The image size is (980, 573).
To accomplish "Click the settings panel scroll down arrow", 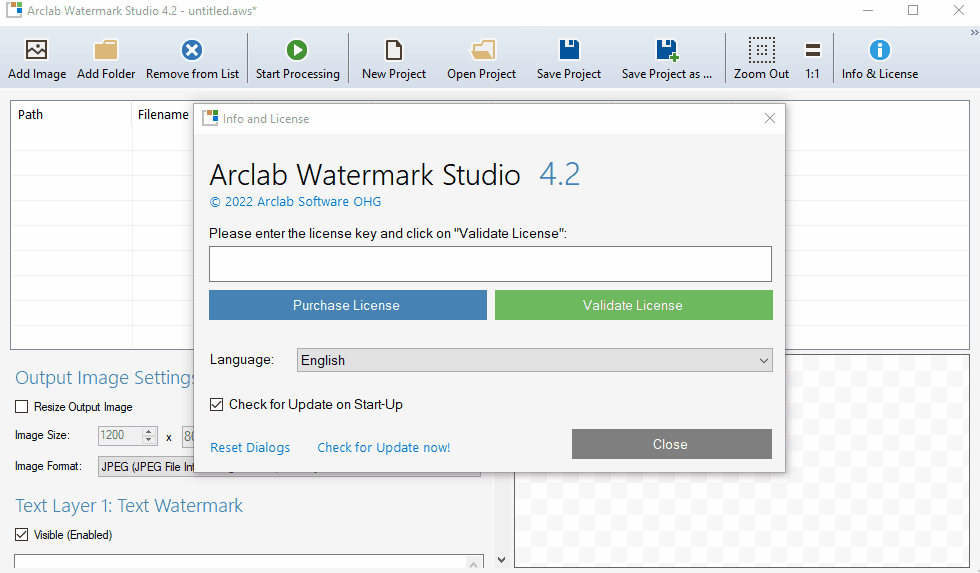I will point(501,560).
